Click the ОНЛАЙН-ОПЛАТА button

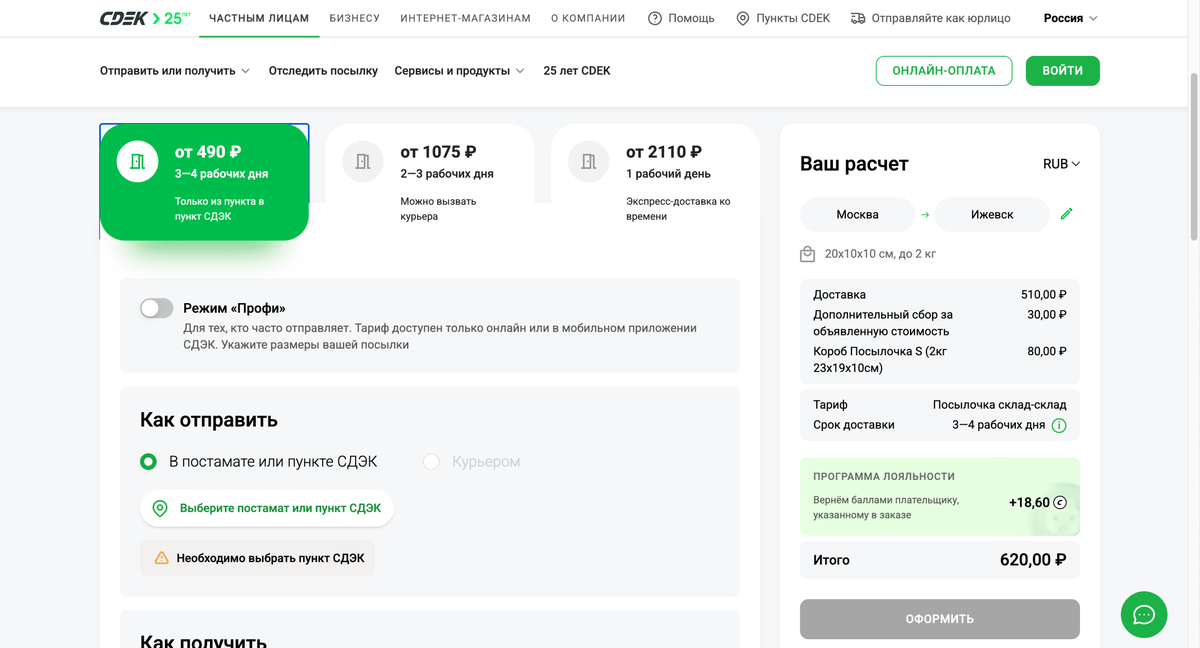pyautogui.click(x=944, y=71)
